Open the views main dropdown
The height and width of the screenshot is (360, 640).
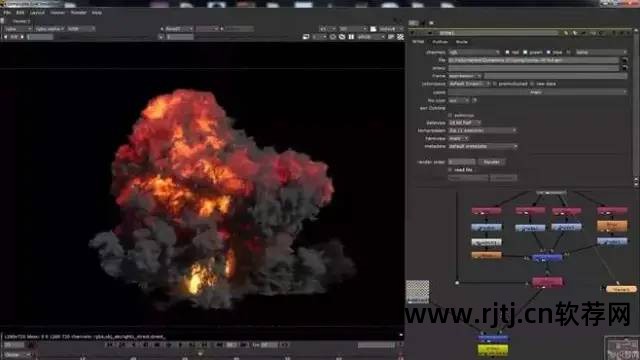538,92
